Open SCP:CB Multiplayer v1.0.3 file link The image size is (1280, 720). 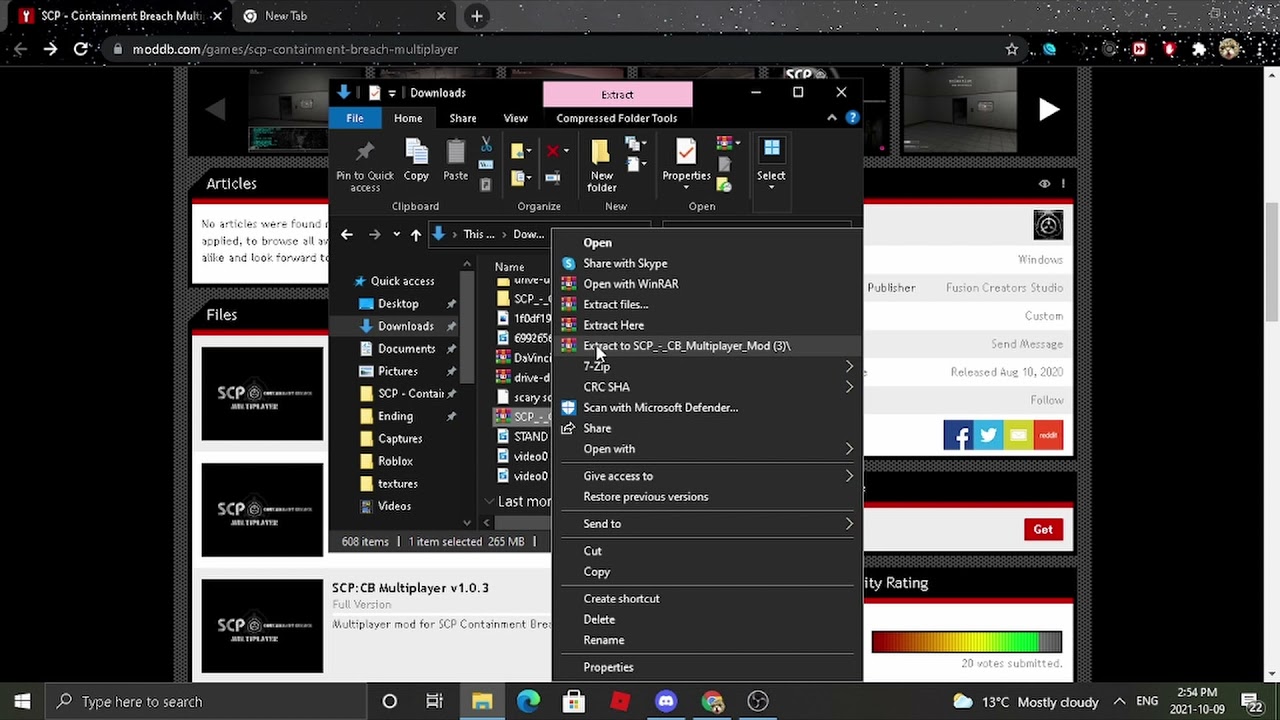411,588
